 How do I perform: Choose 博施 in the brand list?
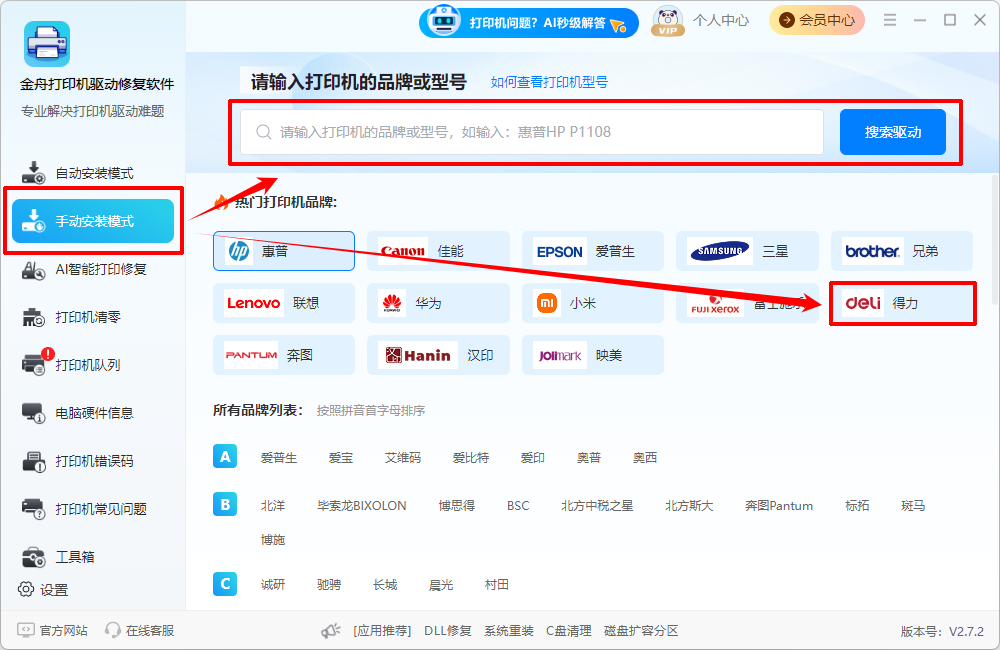pos(273,540)
